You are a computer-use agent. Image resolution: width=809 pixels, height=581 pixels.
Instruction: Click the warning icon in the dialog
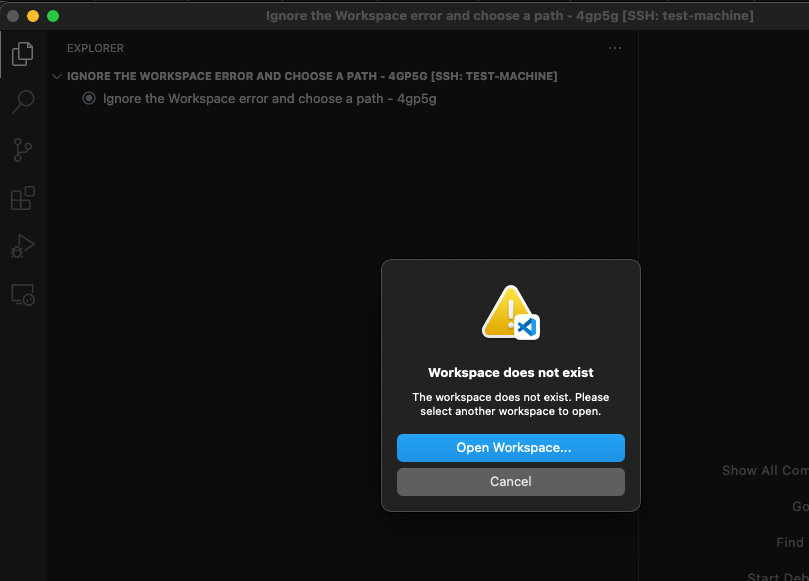tap(510, 310)
